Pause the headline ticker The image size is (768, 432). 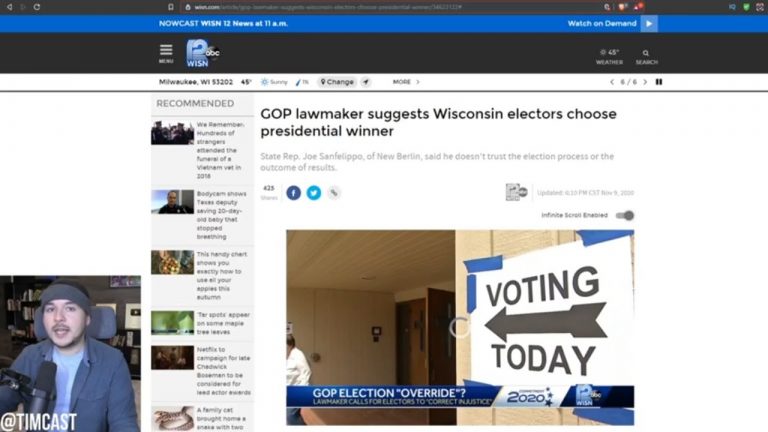tap(659, 82)
